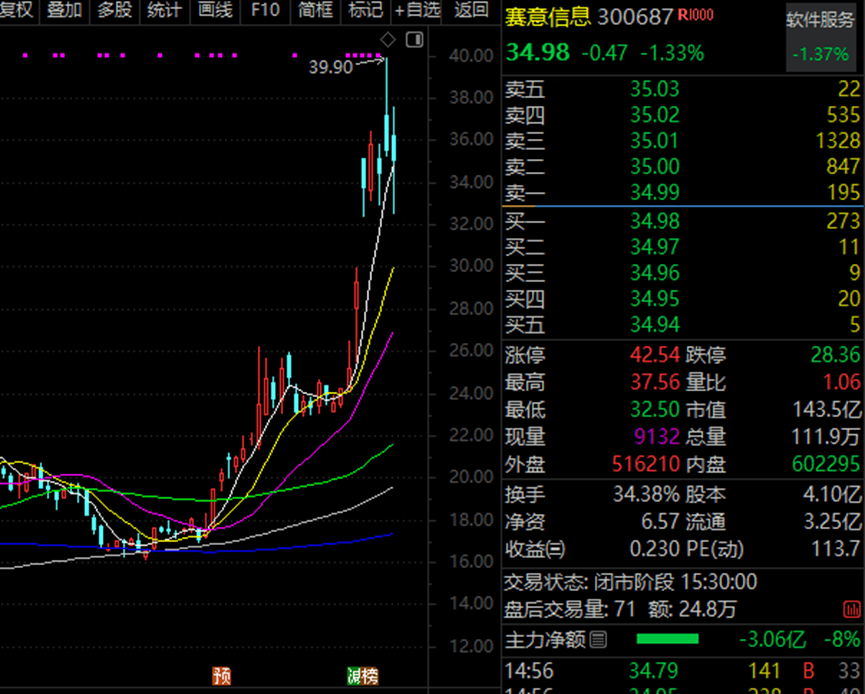Click the orange 预 forecast marker
The width and height of the screenshot is (865, 694).
coord(220,676)
